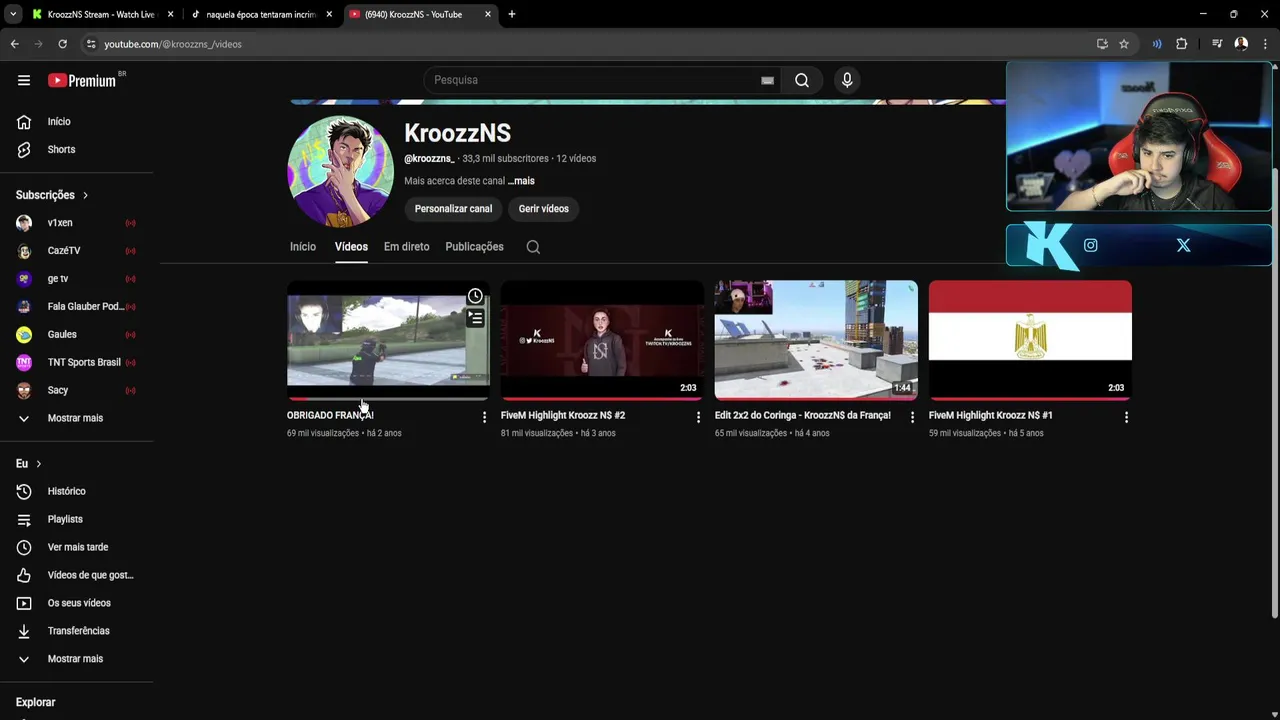Click the Chrome address bar URL
The width and height of the screenshot is (1280, 720).
coord(173,44)
